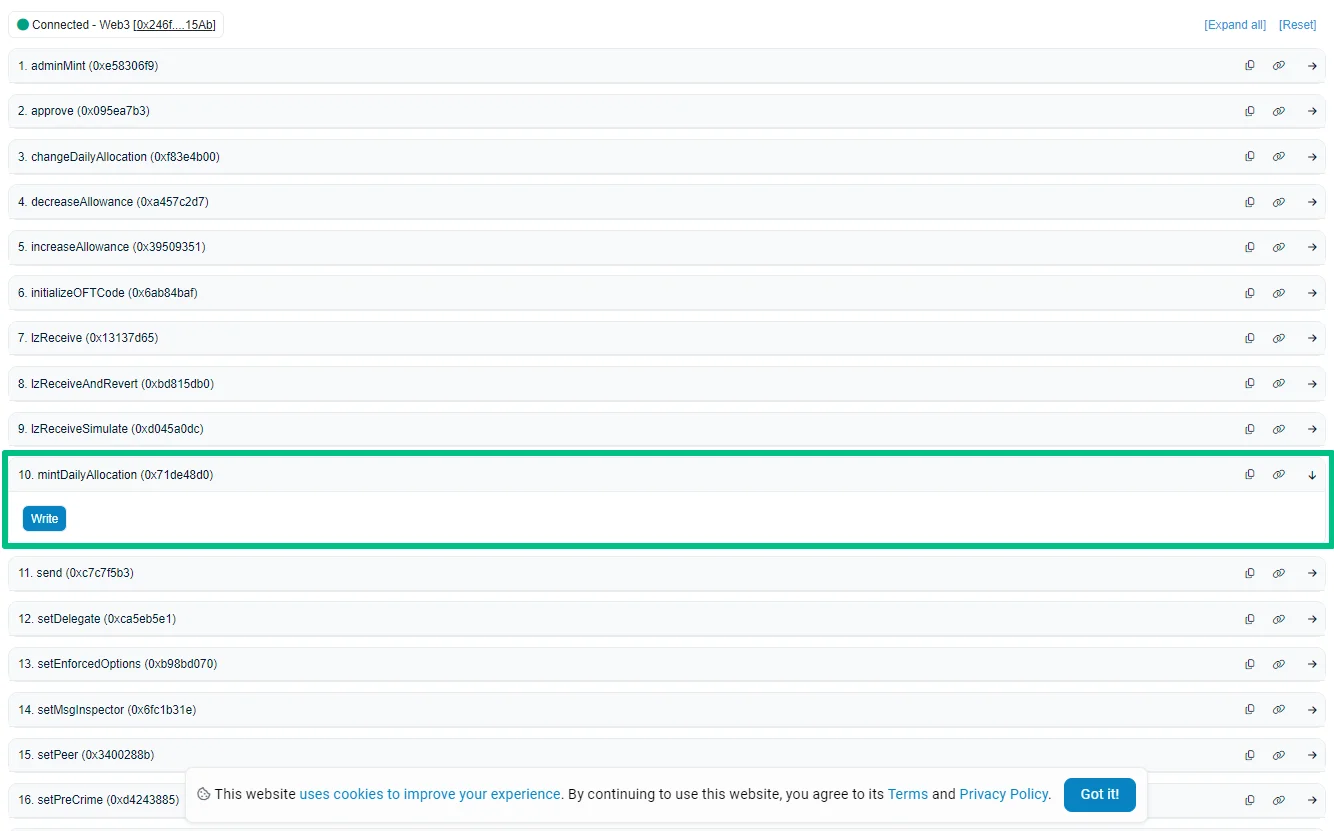
Task: Expand the adminMint method arrow
Action: (1312, 66)
